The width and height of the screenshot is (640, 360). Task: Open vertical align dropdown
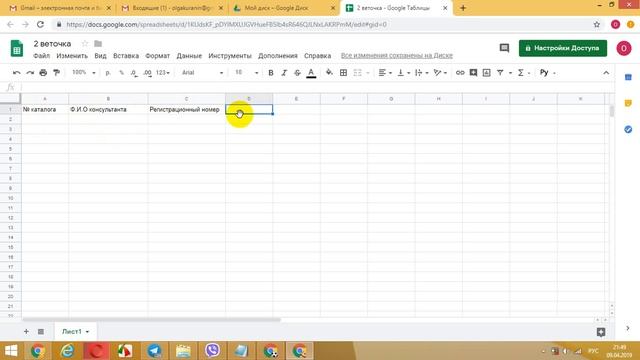[403, 73]
